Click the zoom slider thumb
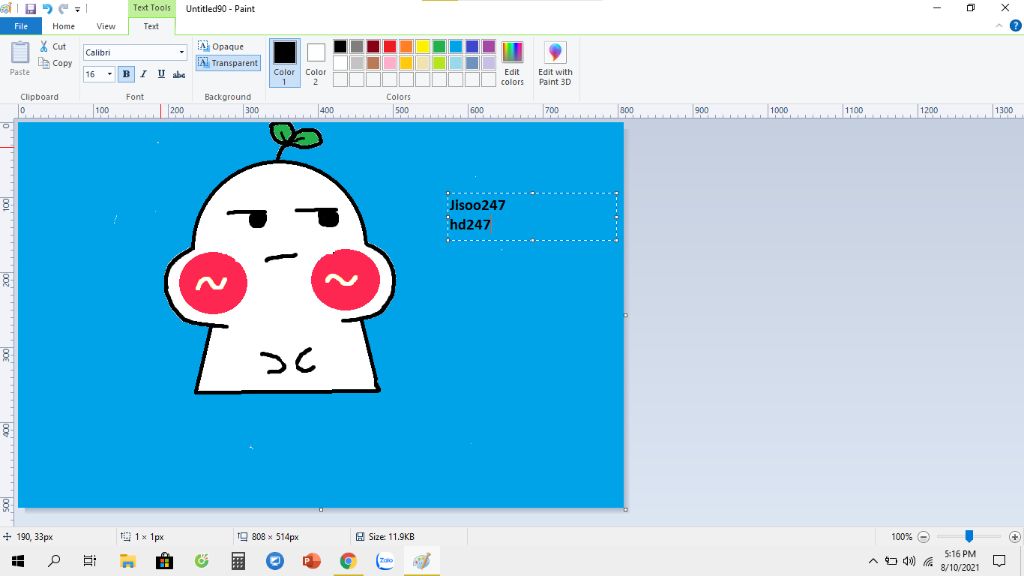The height and width of the screenshot is (576, 1024). tap(969, 536)
